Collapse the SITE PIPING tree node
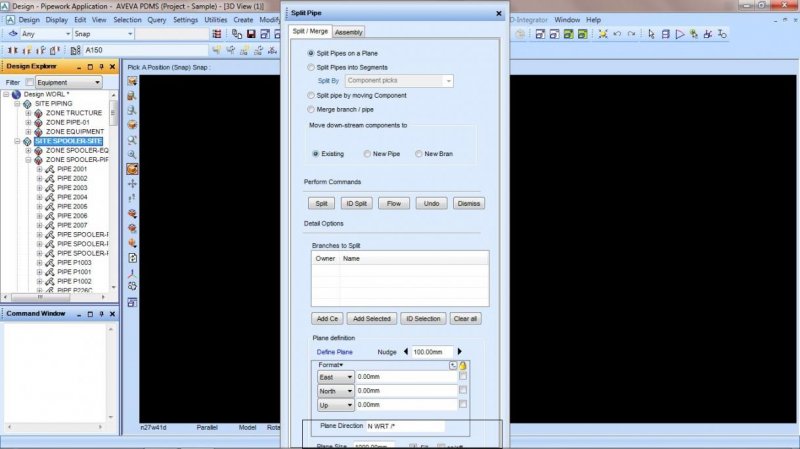Viewport: 800px width, 449px height. click(x=17, y=104)
